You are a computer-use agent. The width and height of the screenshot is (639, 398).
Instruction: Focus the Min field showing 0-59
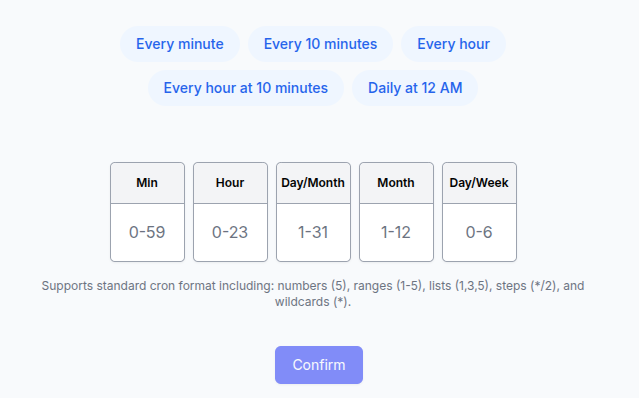147,232
